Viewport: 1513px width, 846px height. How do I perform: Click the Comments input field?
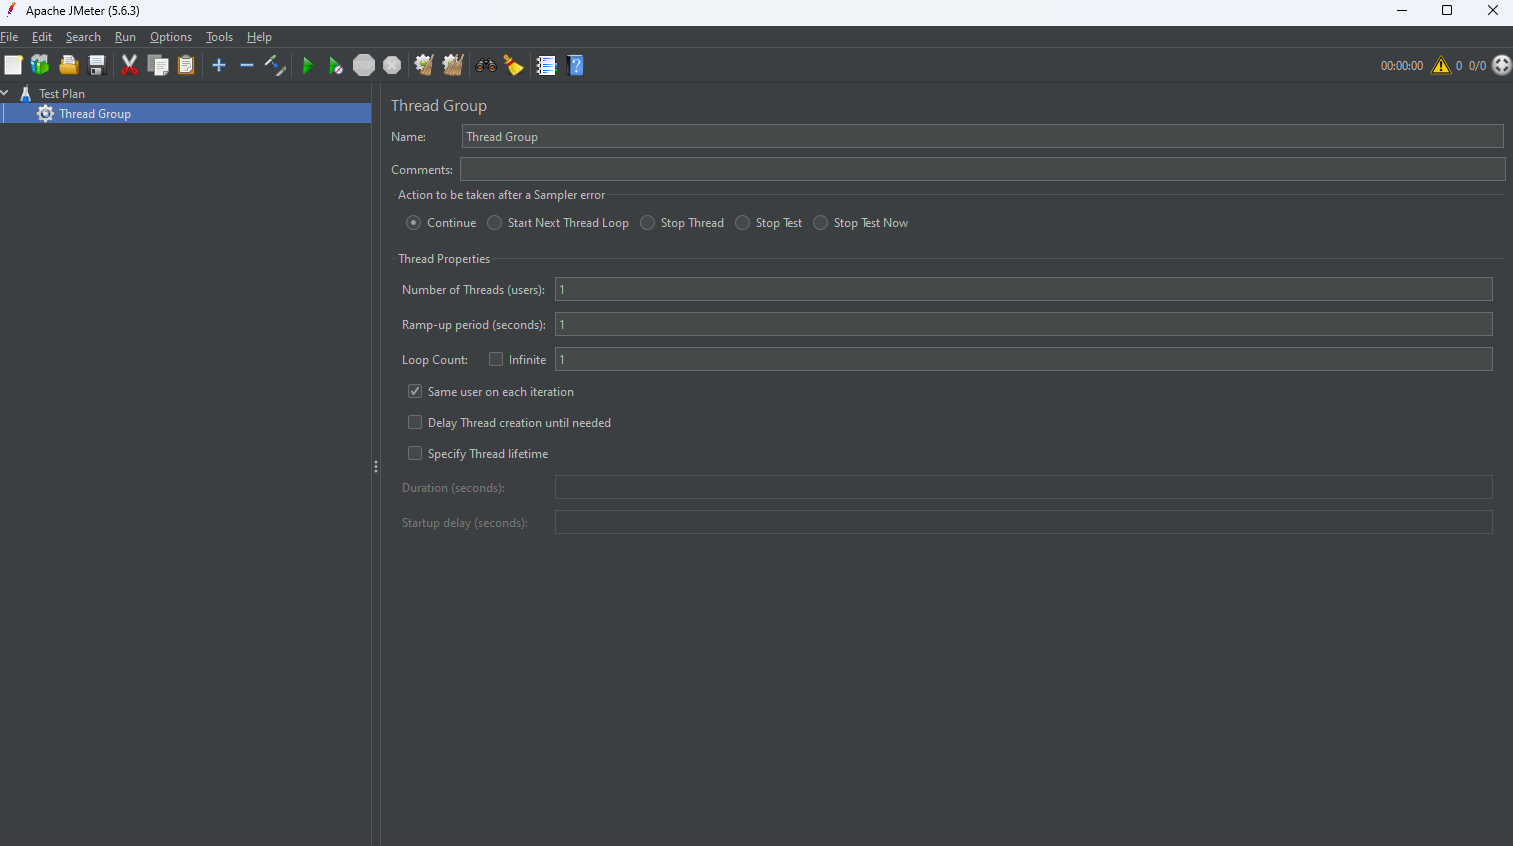point(982,169)
